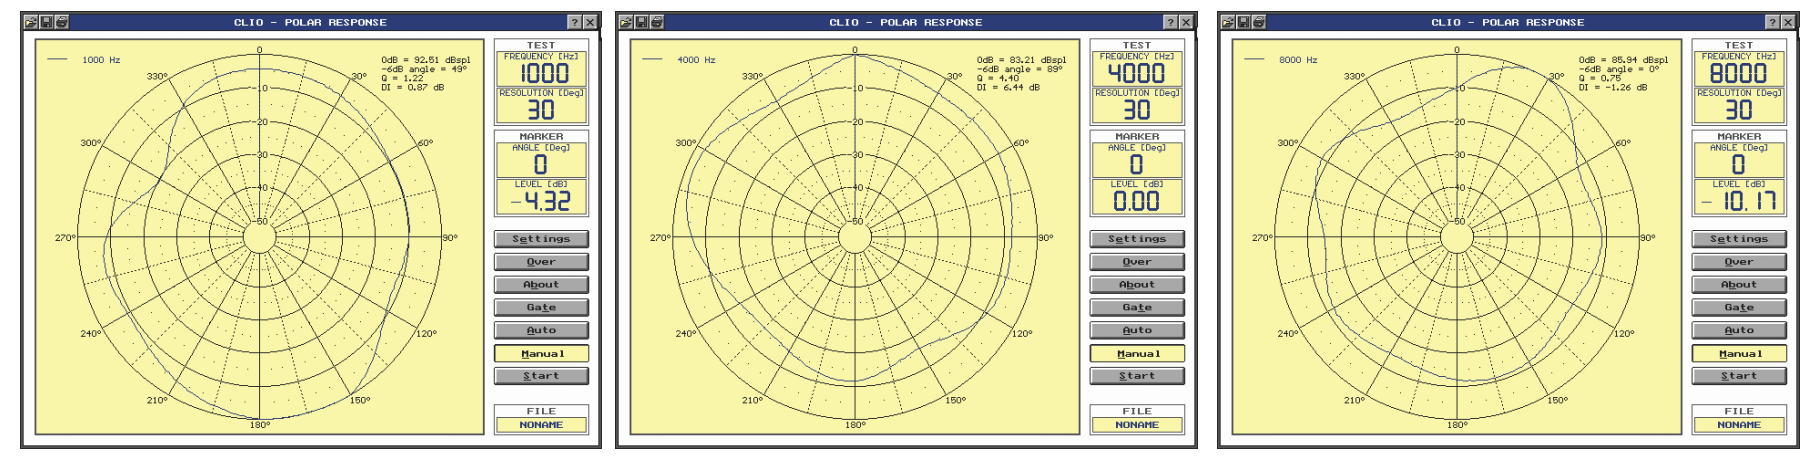Click the save icon in the 8000 Hz window
The image size is (1813, 472).
pos(1243,22)
